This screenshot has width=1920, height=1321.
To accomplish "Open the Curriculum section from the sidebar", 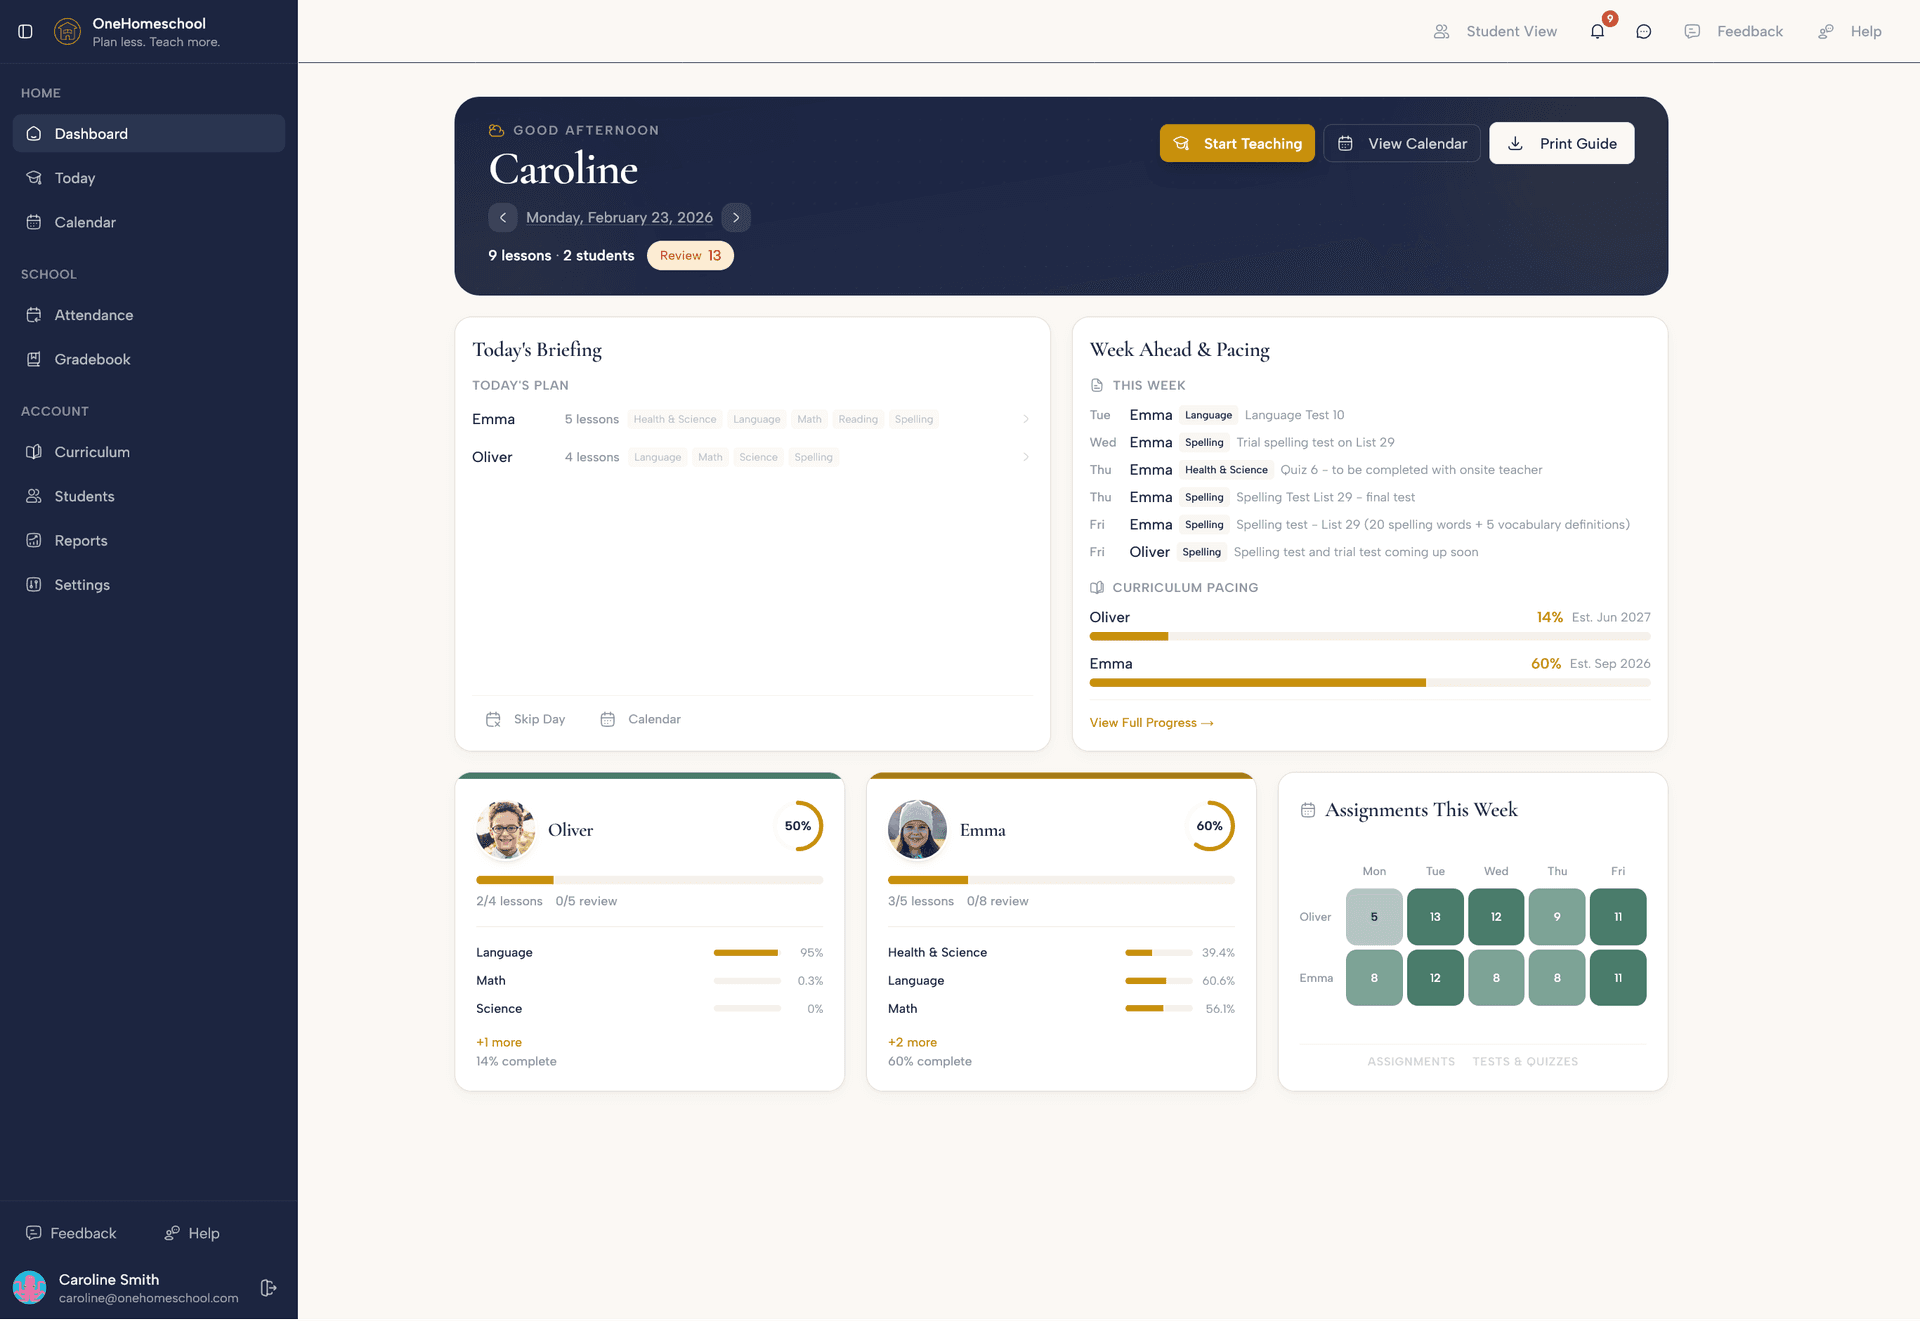I will (x=91, y=452).
